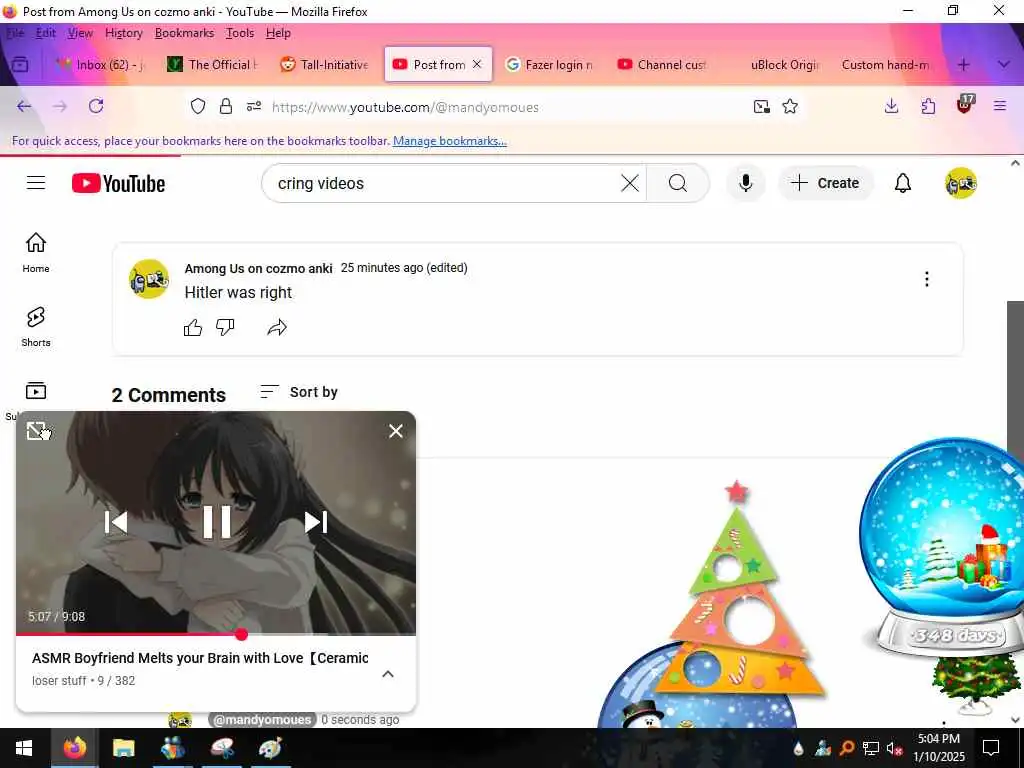
Task: Open the Bookmarks menu
Action: point(184,33)
